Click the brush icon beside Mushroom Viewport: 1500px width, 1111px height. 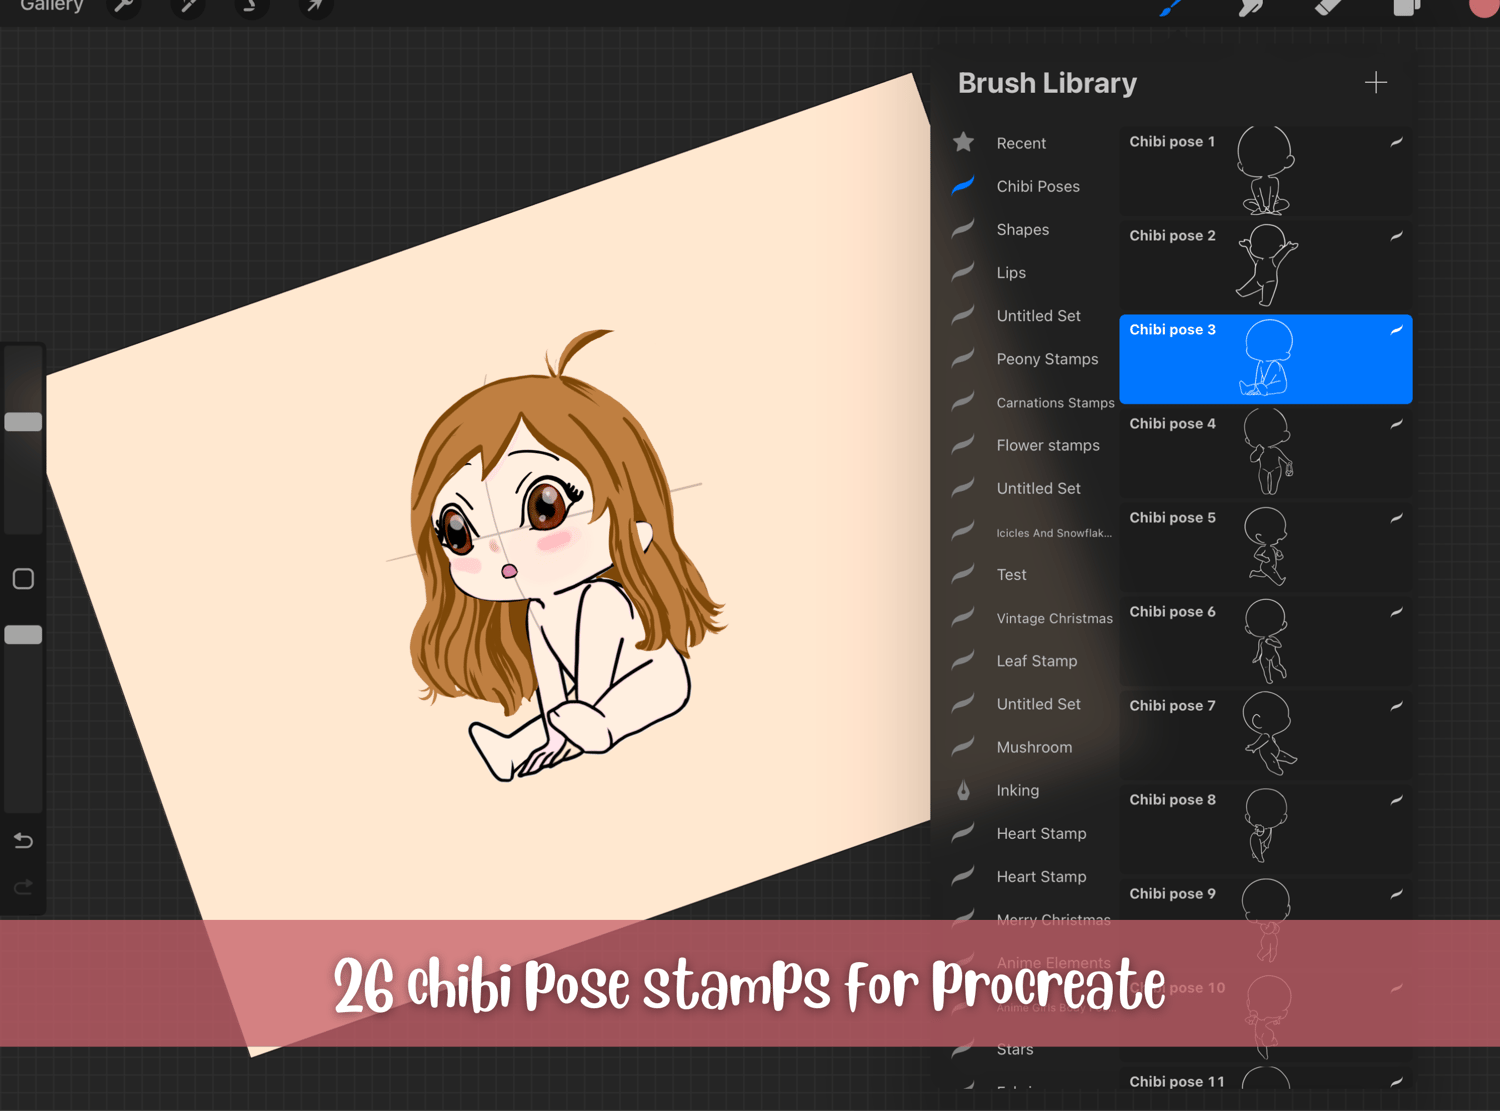click(963, 746)
